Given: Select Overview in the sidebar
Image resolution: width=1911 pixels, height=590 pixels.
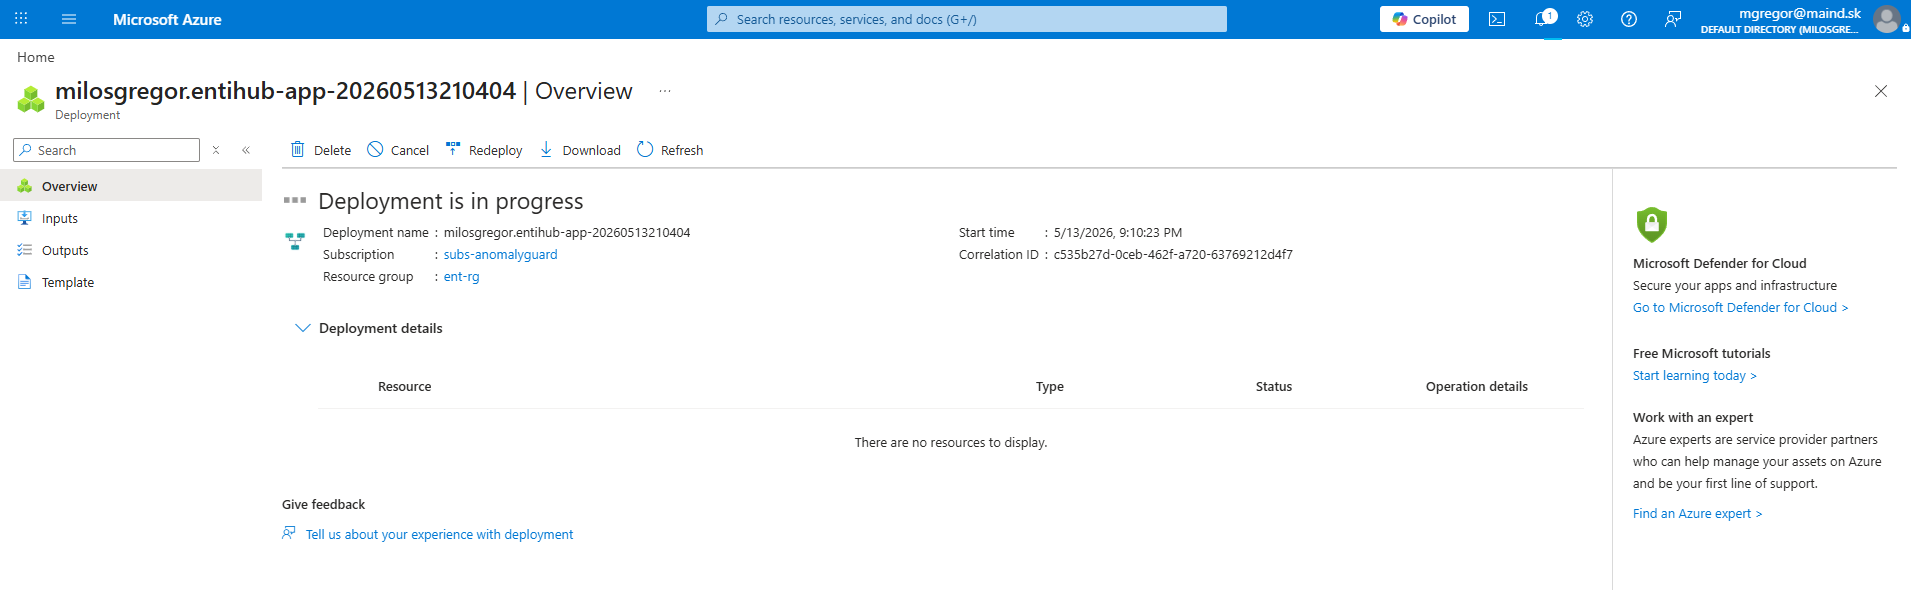Looking at the screenshot, I should (131, 186).
